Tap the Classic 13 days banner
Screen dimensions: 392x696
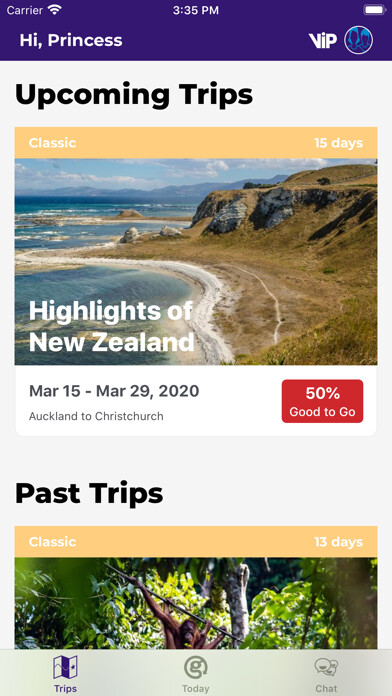click(x=196, y=542)
